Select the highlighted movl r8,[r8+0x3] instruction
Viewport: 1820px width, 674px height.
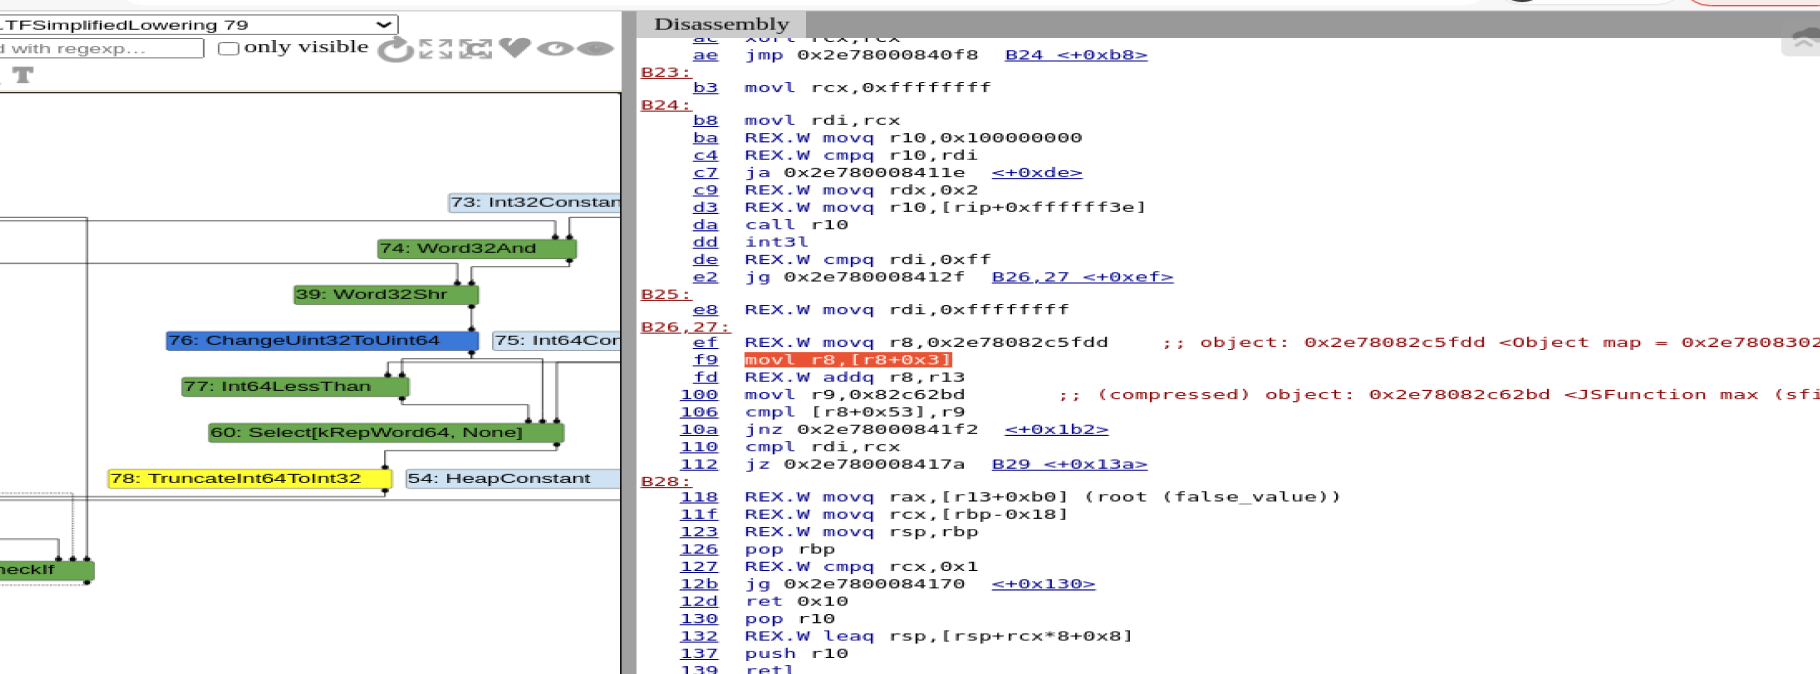pos(847,360)
